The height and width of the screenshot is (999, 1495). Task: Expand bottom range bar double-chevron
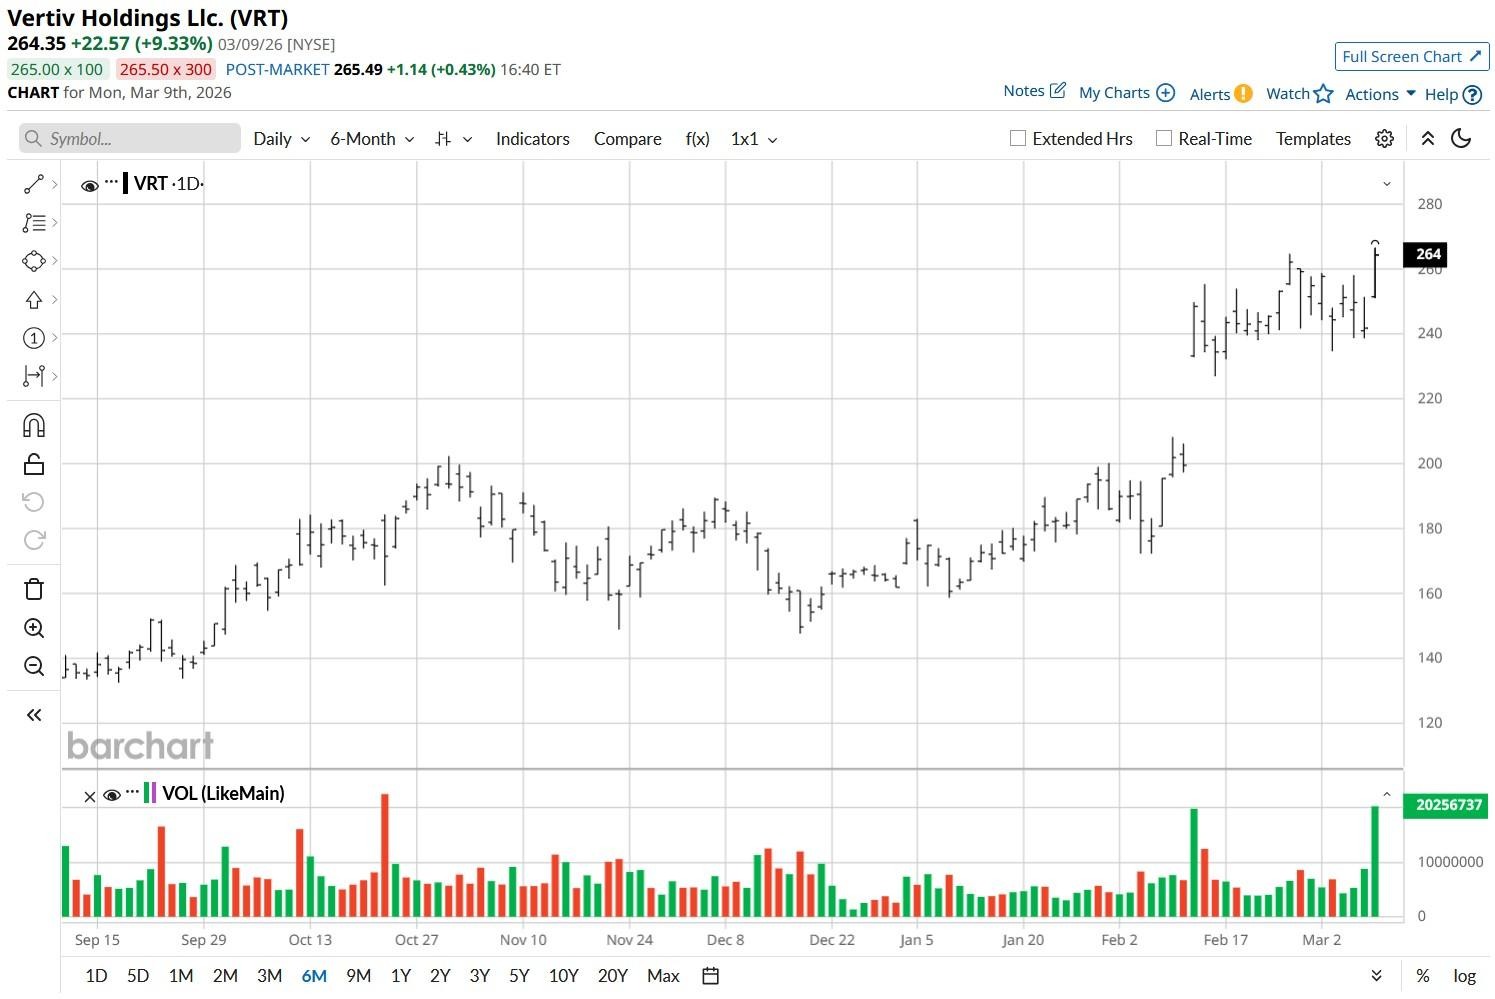click(x=1376, y=976)
